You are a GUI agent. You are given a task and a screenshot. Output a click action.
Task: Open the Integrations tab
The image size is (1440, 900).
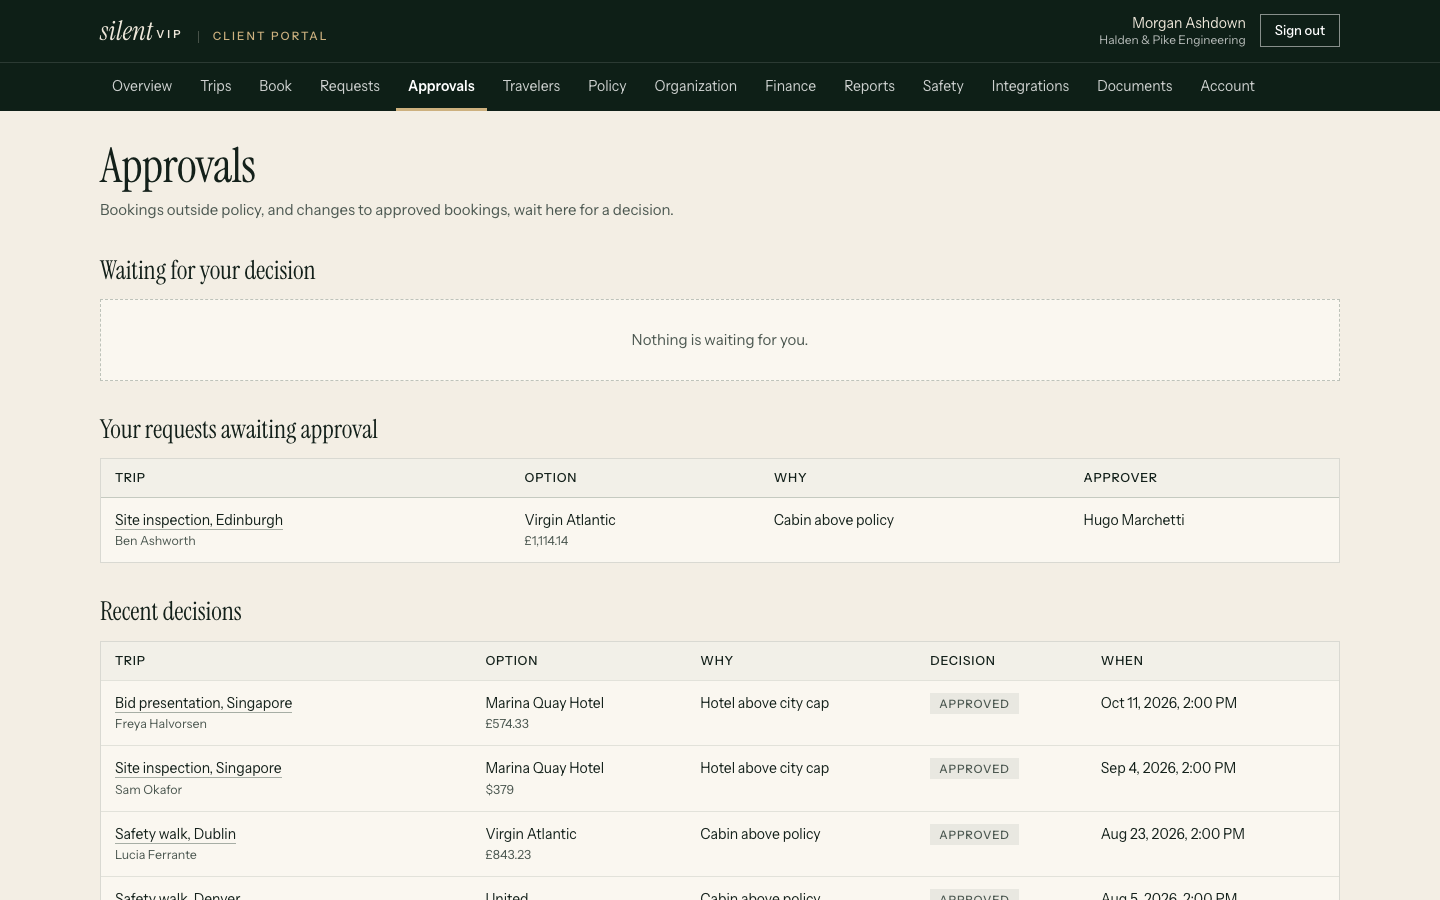[1030, 86]
